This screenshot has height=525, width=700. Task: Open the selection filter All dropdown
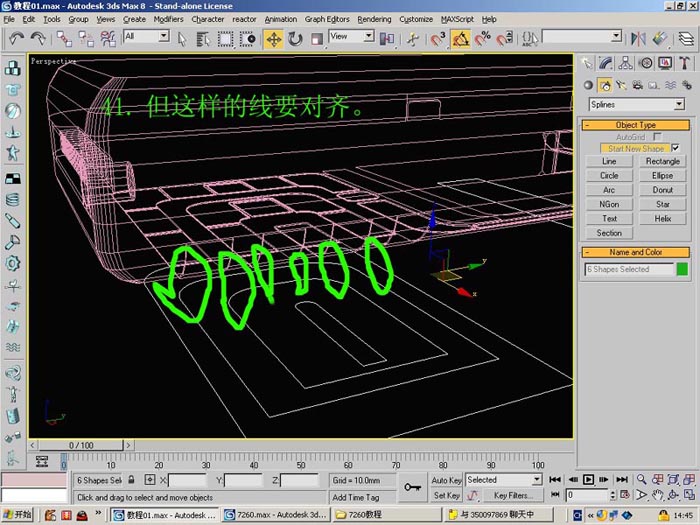click(x=146, y=37)
